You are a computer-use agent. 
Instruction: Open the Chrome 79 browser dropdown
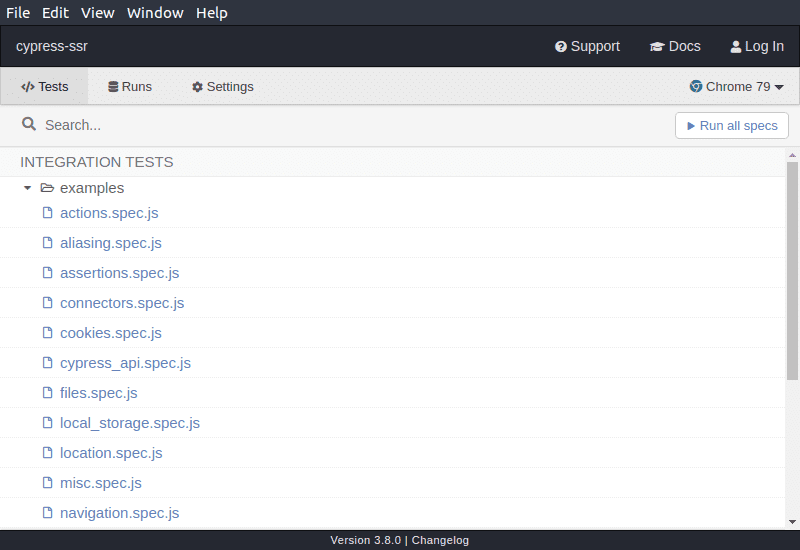(736, 87)
